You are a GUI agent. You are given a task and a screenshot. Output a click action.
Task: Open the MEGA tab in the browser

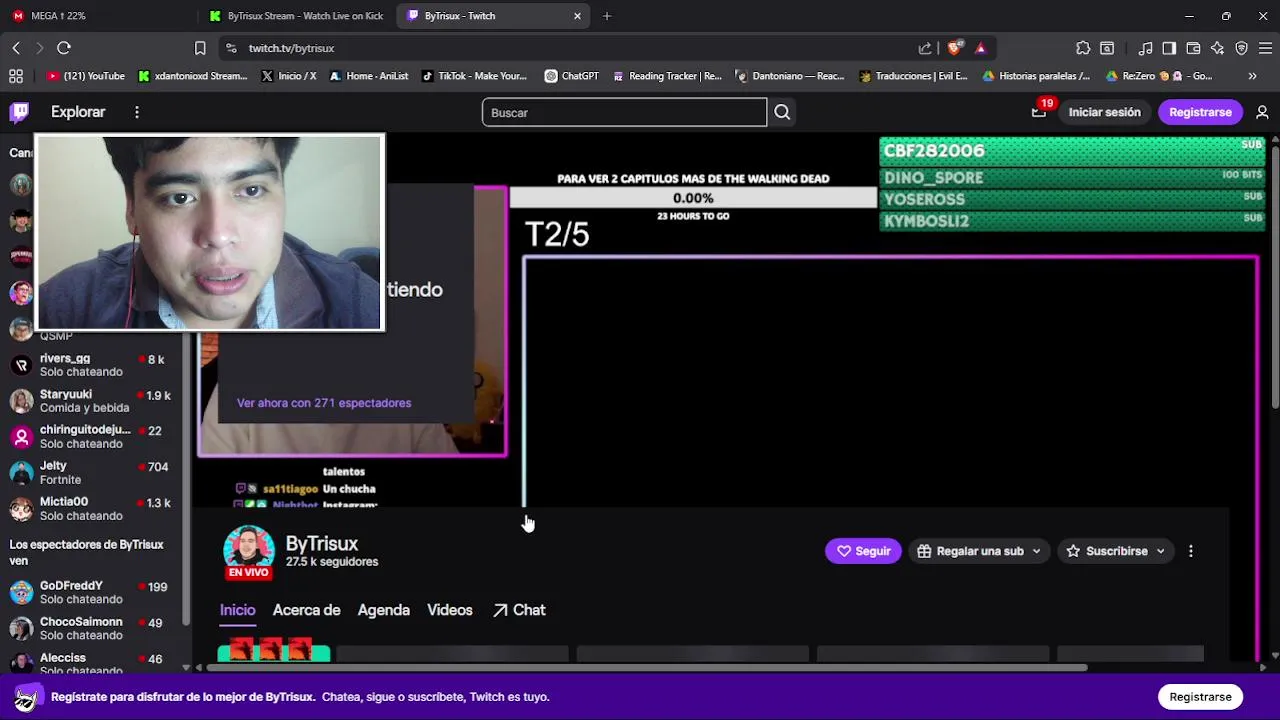click(x=97, y=16)
